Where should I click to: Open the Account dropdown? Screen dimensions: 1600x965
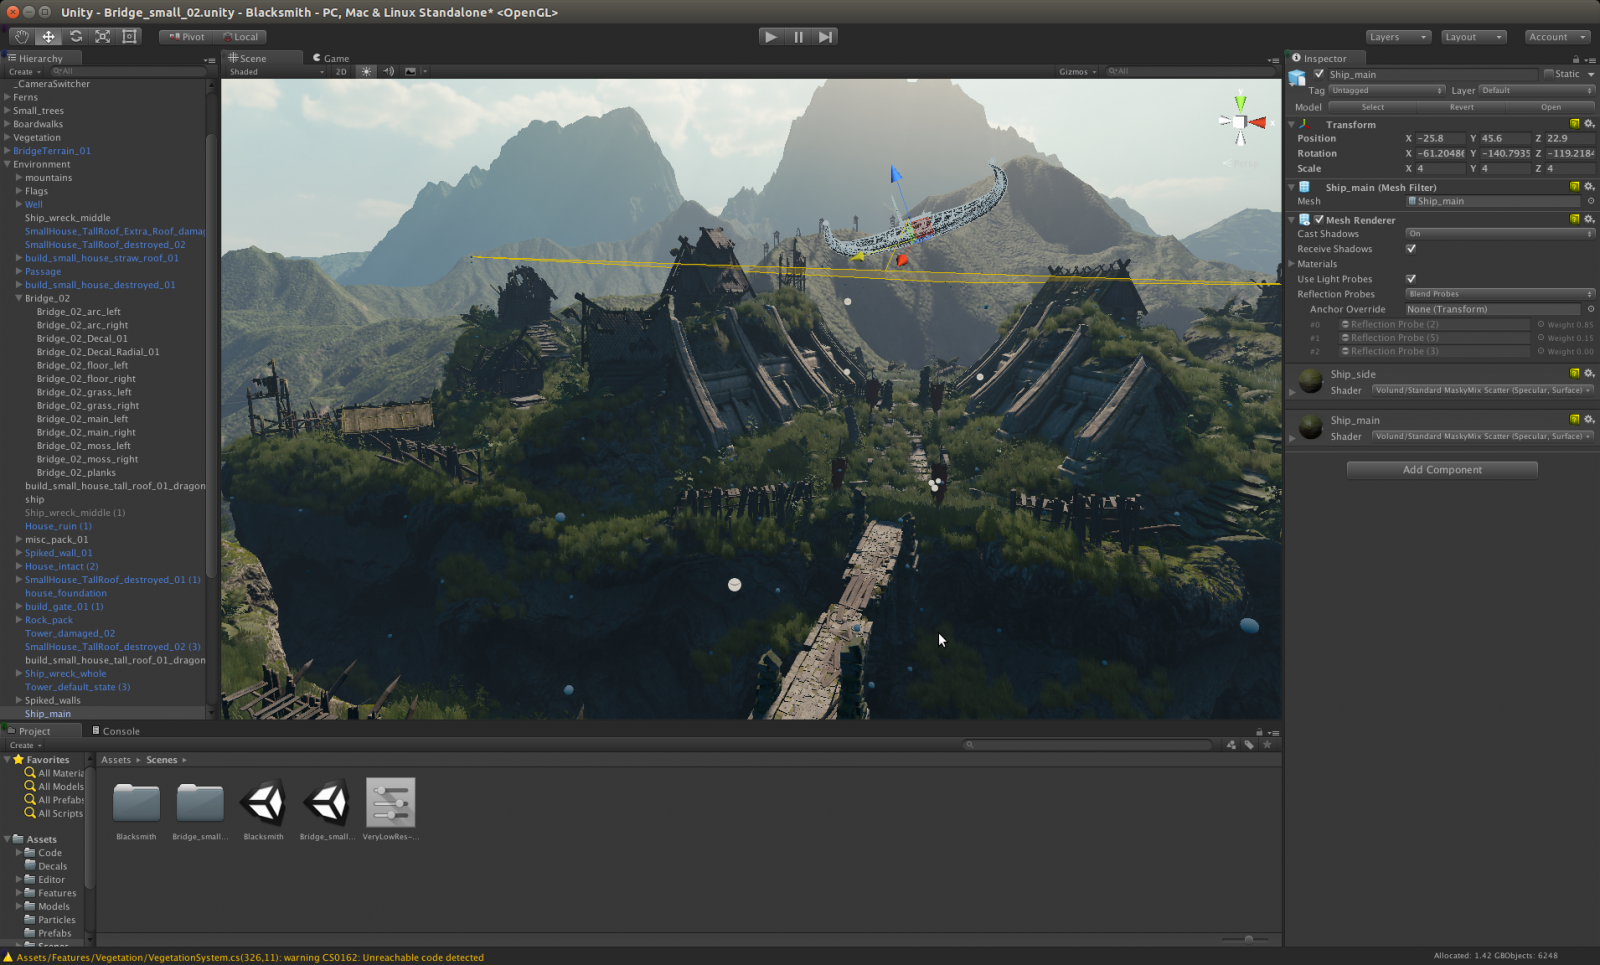point(1557,37)
